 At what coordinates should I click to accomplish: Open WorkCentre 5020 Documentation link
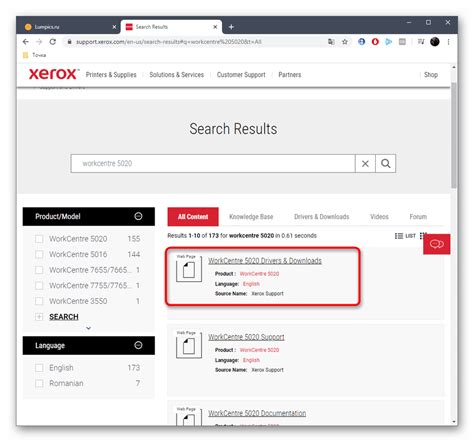pyautogui.click(x=257, y=413)
